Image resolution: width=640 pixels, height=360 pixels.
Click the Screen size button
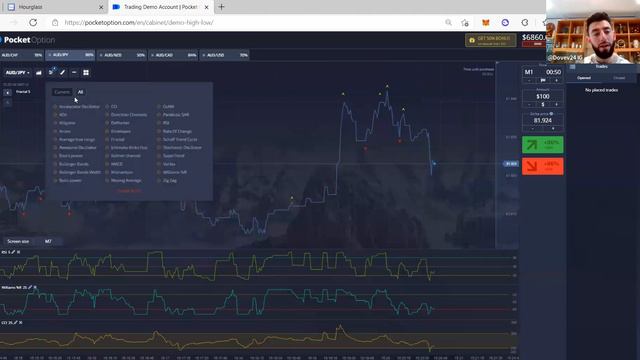coord(18,241)
